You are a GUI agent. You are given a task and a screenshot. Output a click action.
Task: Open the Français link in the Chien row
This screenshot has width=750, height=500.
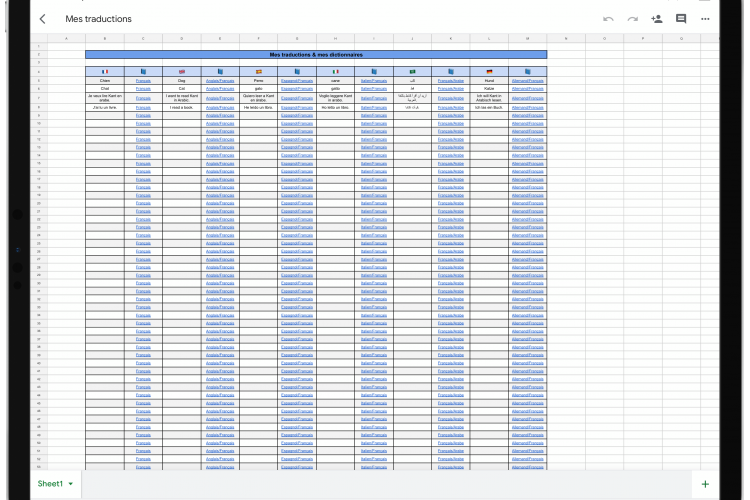[143, 81]
